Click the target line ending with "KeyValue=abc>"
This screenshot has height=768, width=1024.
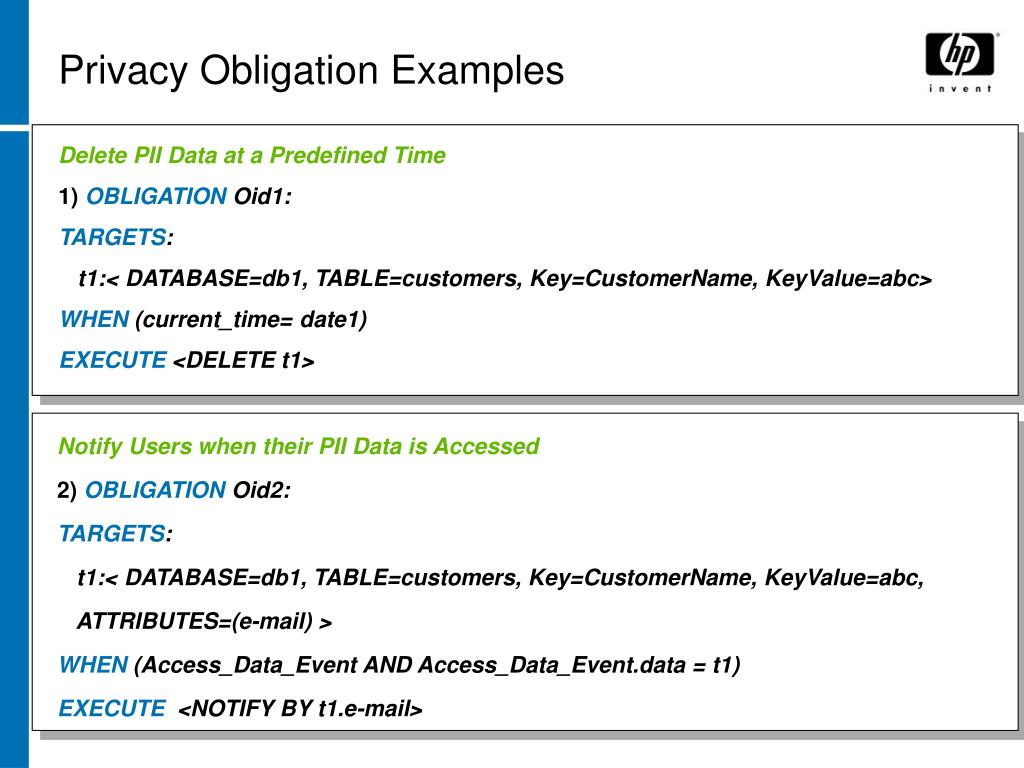505,278
